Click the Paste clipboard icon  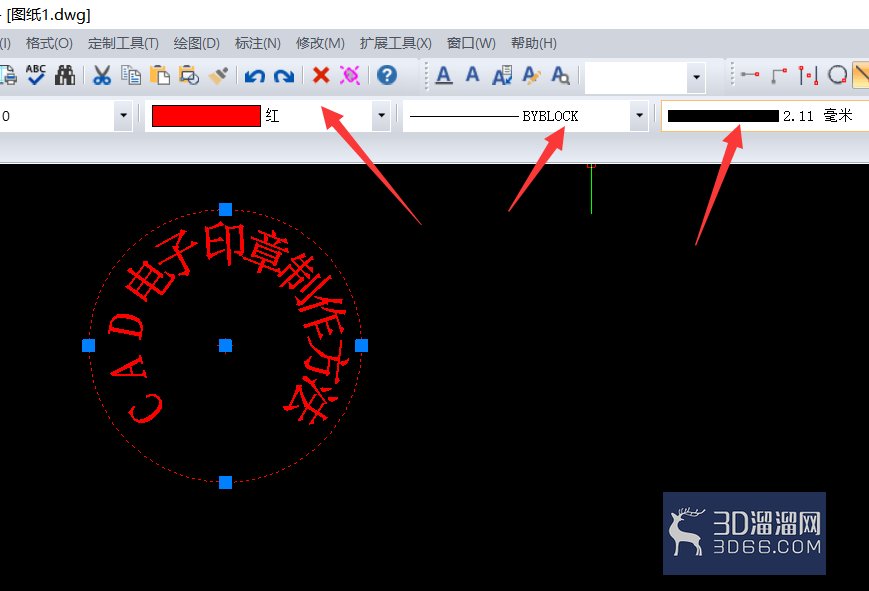coord(160,75)
